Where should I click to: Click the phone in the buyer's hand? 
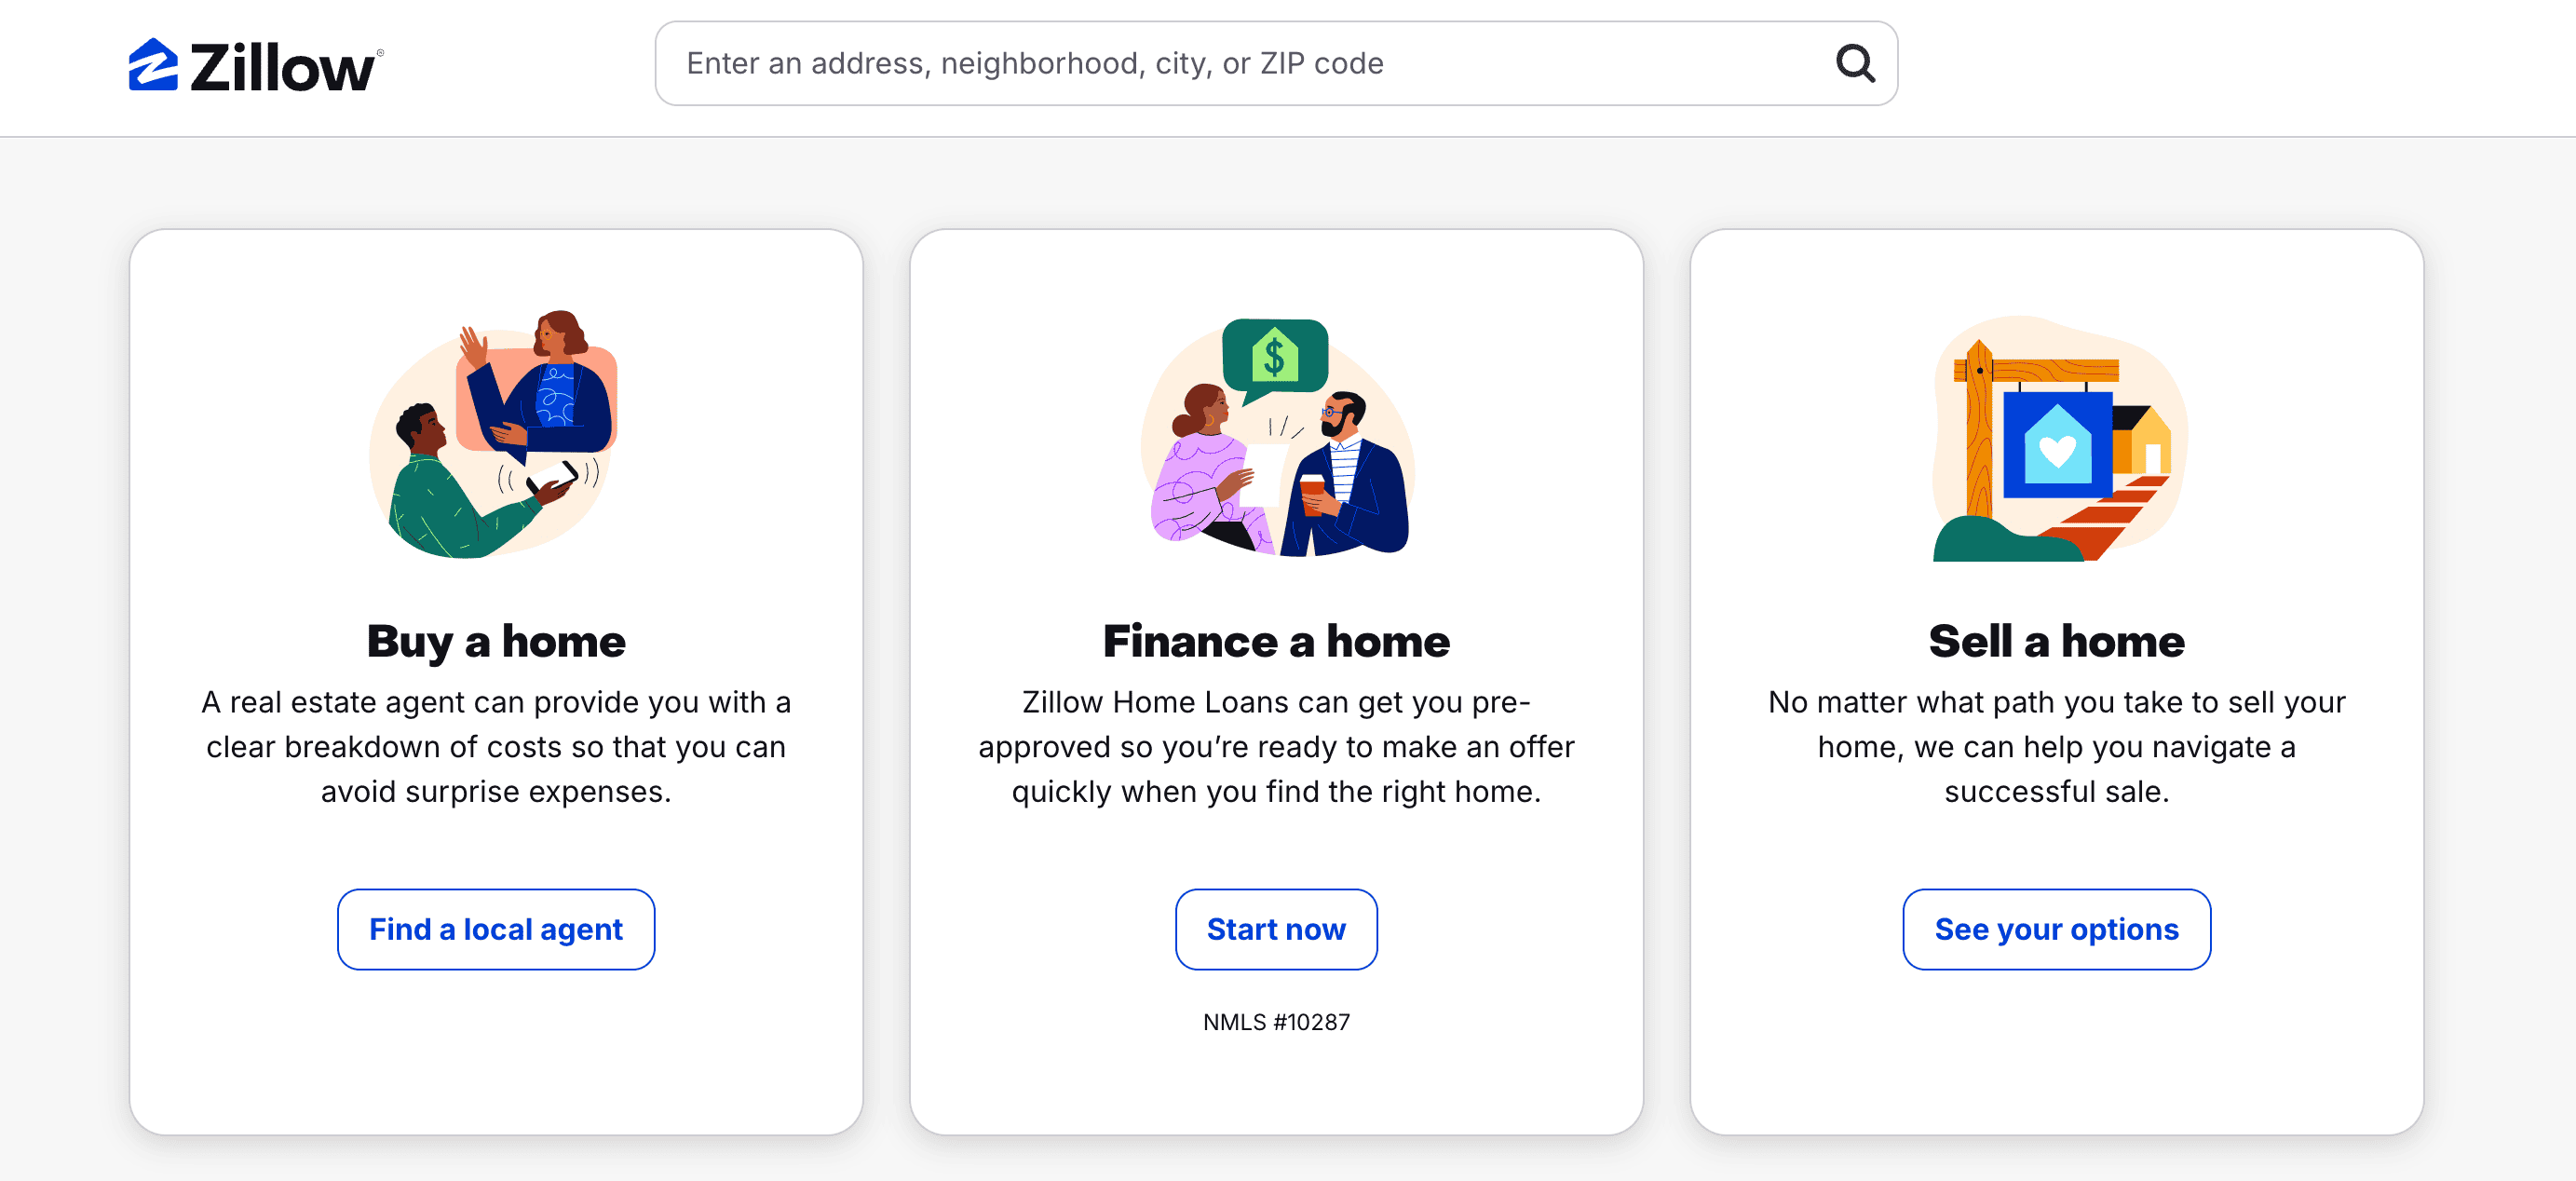(553, 477)
